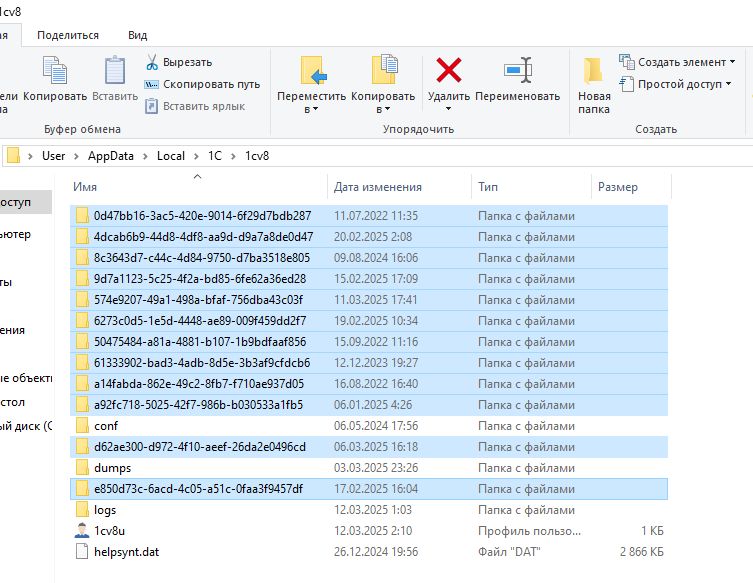Click the Move to (Переместить в) icon
The width and height of the screenshot is (753, 583).
tap(311, 71)
